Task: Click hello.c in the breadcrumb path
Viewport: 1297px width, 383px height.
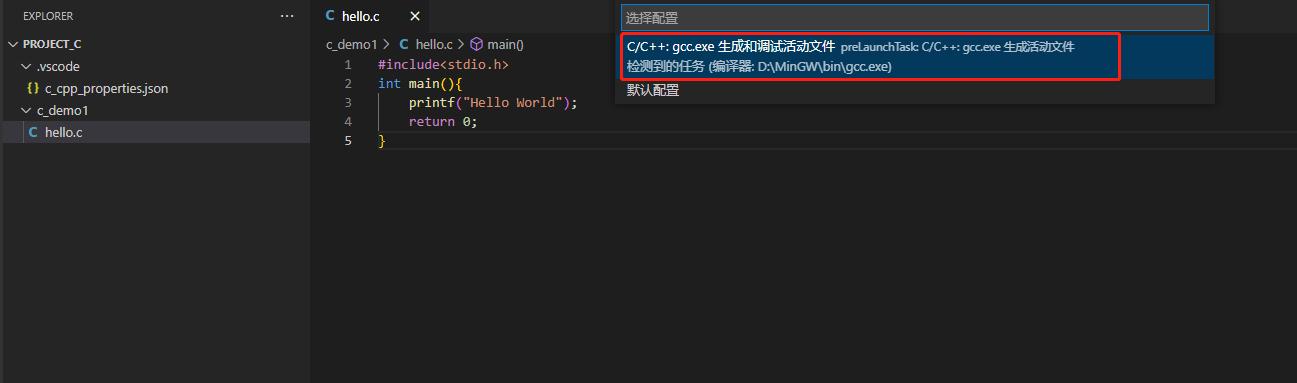Action: 434,44
